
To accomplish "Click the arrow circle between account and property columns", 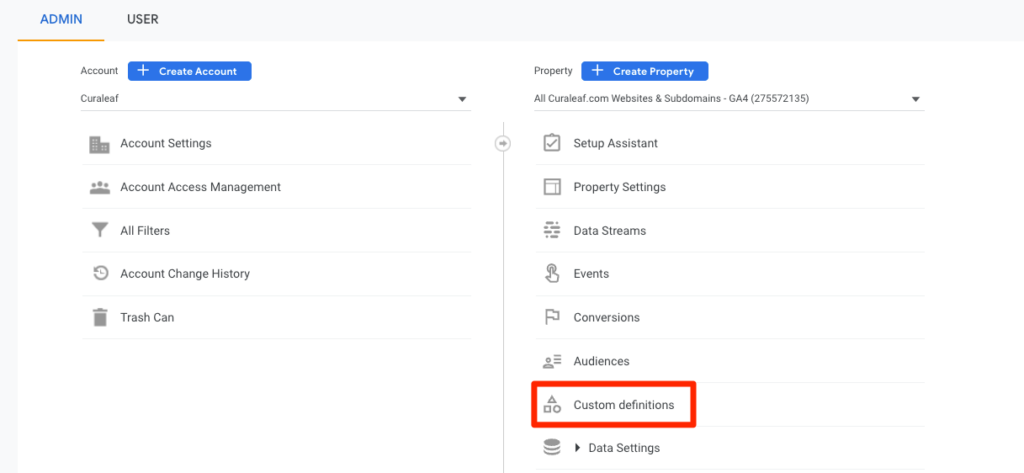I will pos(503,144).
